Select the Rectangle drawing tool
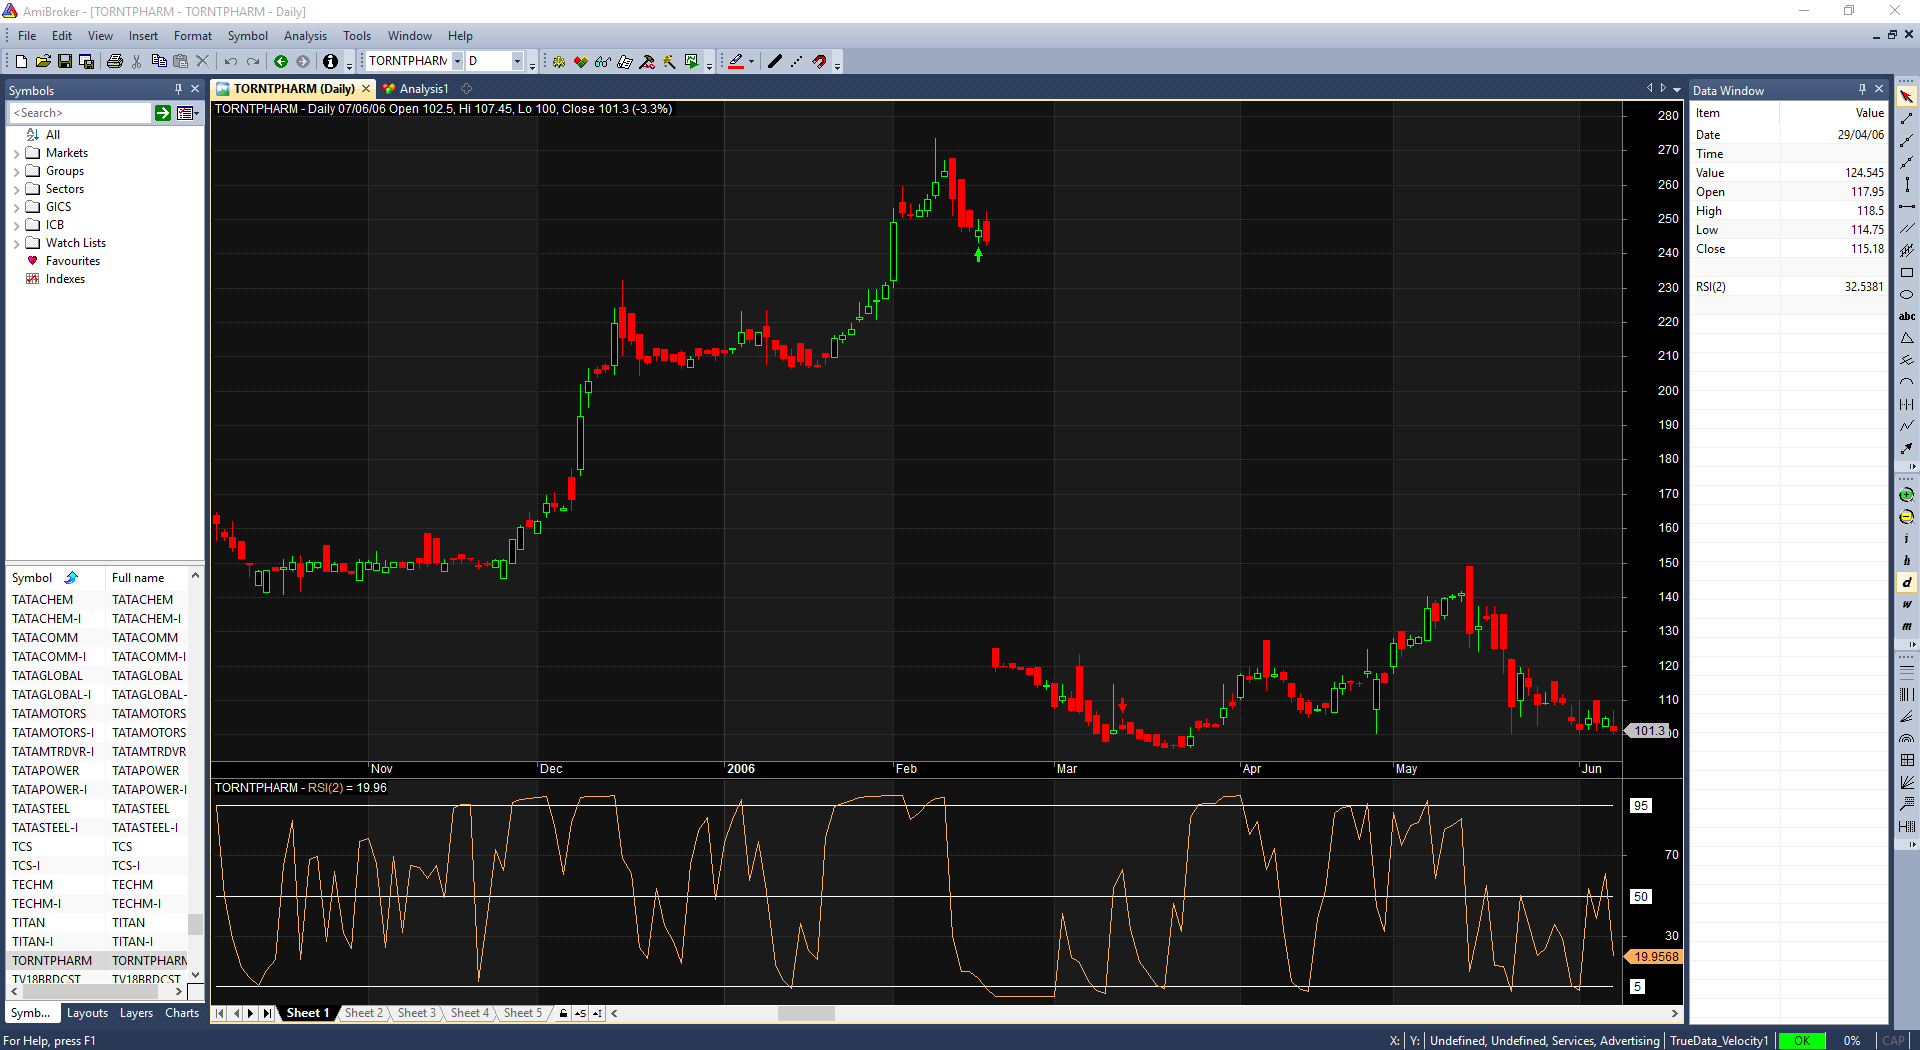 click(x=1907, y=273)
